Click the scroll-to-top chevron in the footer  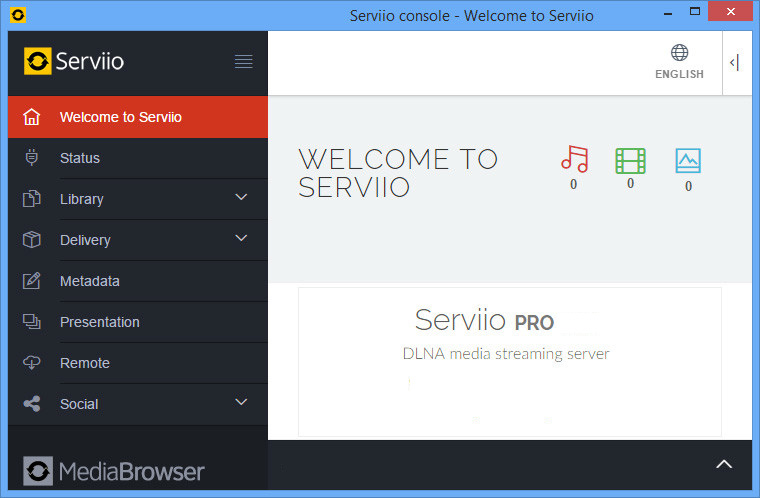pos(724,464)
